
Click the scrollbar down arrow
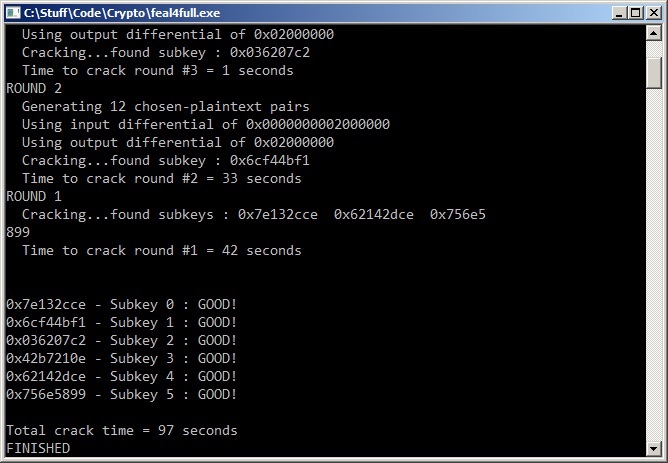coord(654,447)
